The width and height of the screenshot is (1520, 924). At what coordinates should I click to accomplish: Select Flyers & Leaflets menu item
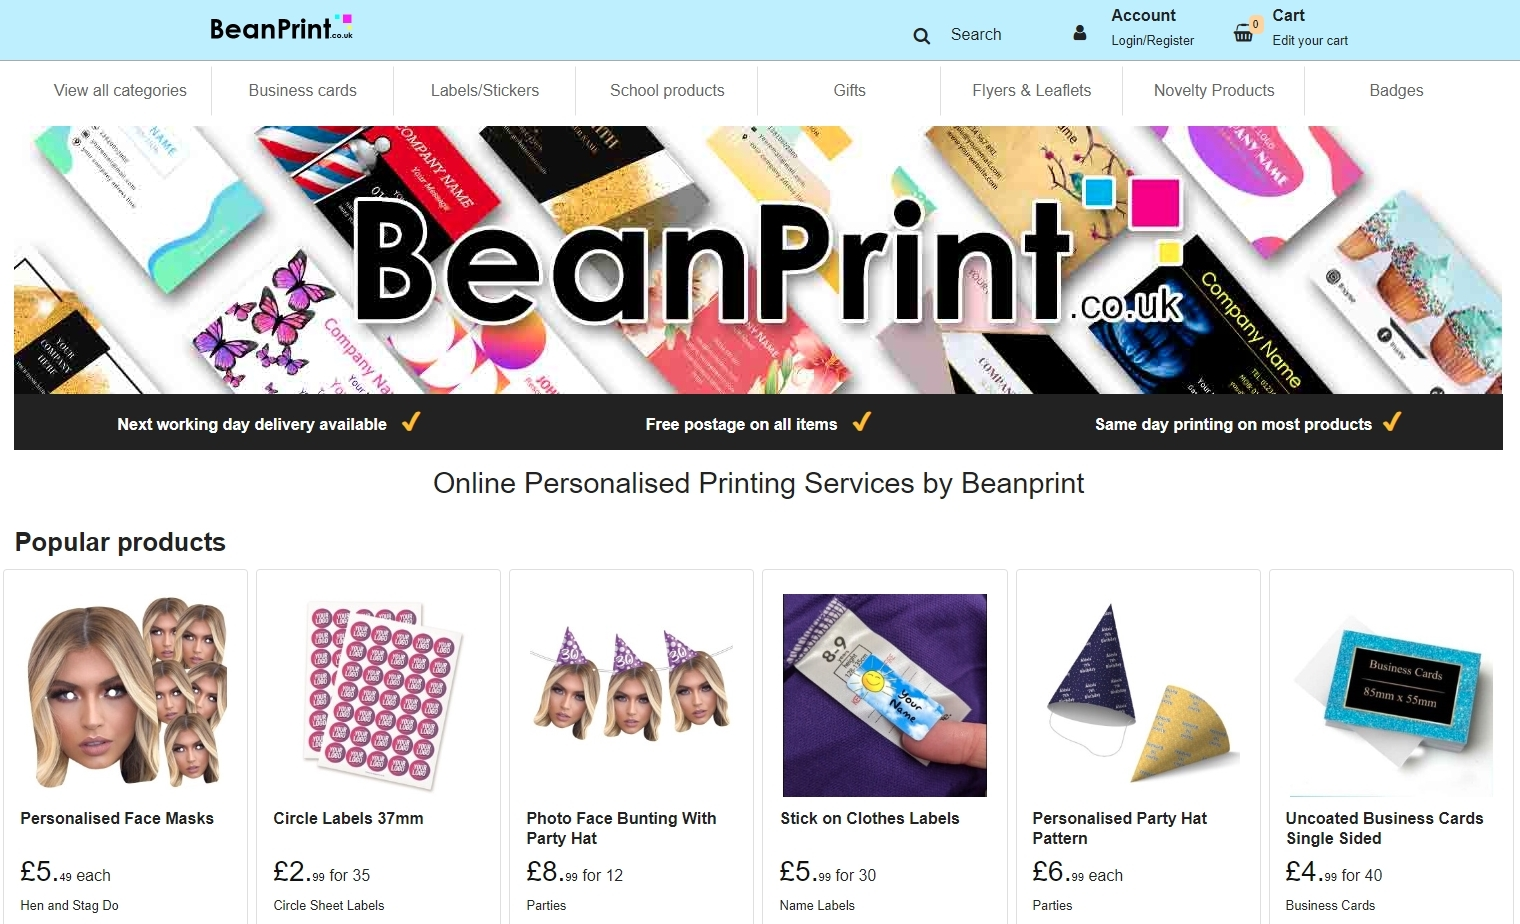click(1031, 90)
